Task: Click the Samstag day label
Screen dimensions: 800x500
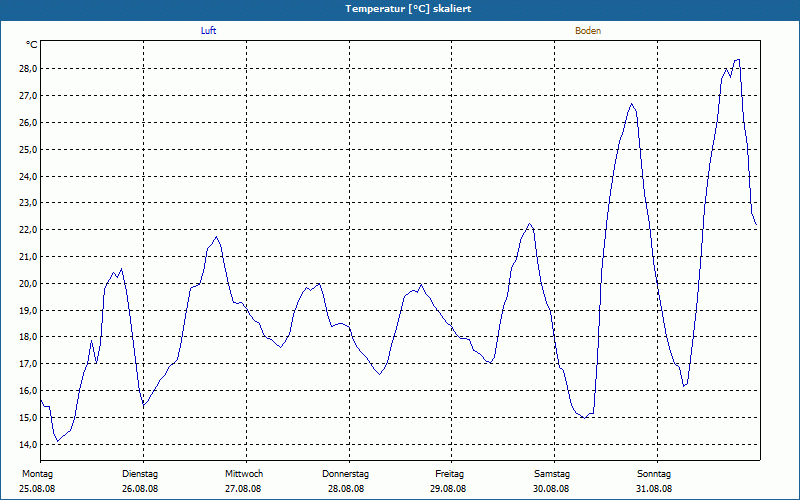Action: point(552,474)
